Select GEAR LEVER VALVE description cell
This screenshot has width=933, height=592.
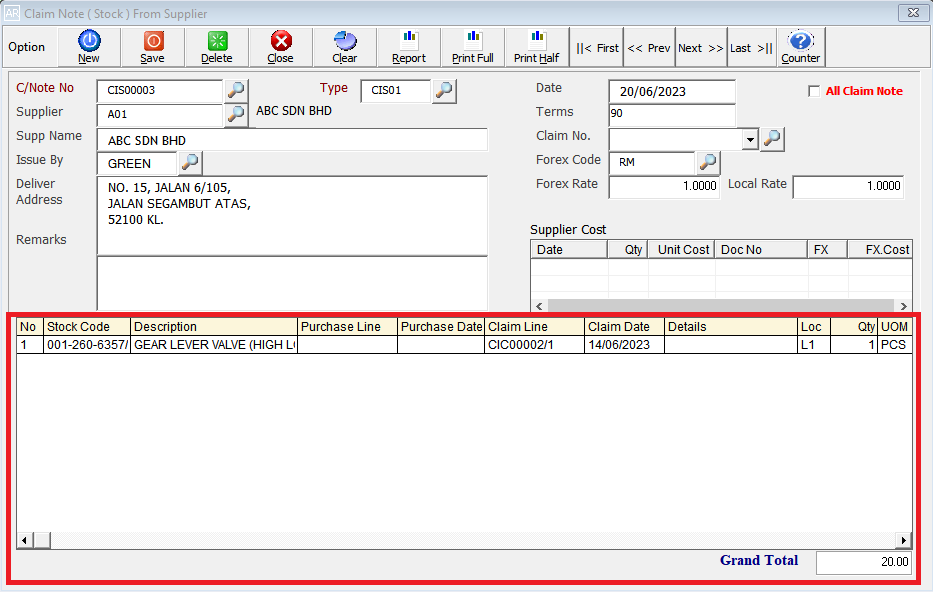(x=214, y=344)
